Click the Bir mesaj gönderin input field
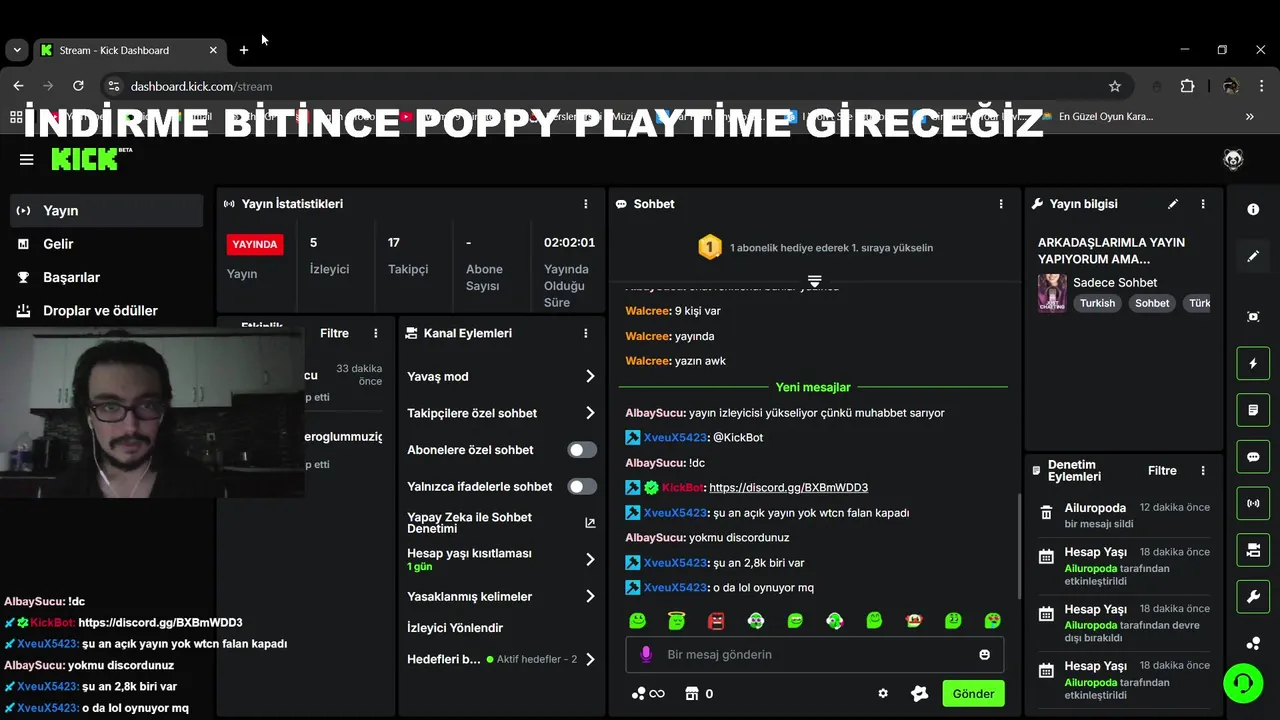 (815, 655)
